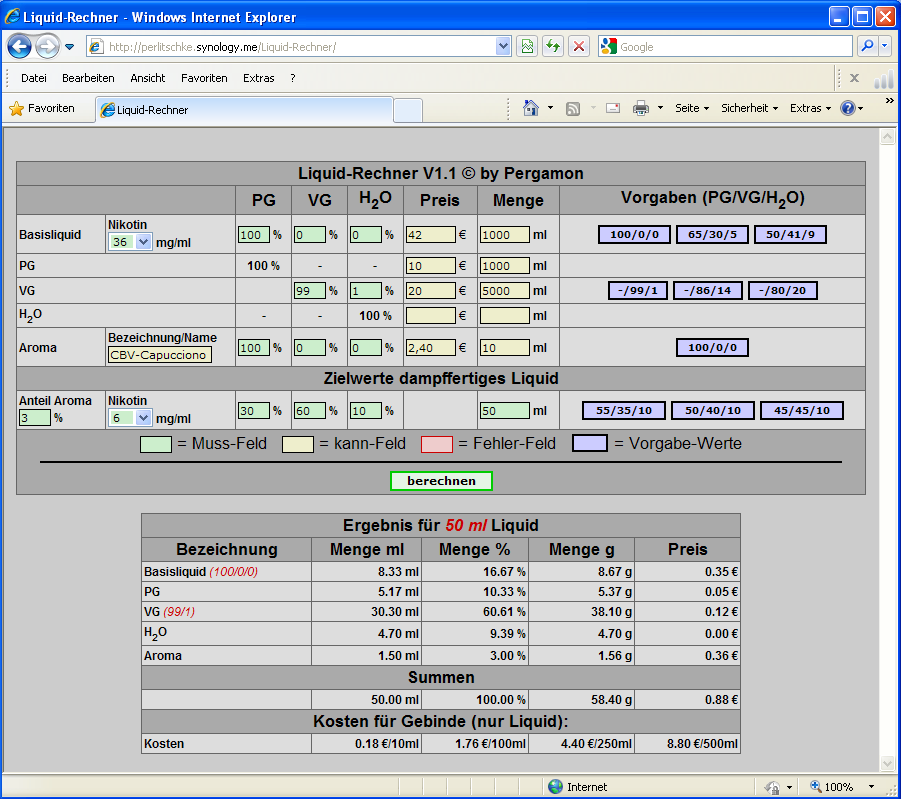Apply Aroma preset 100/0/0

pos(712,347)
